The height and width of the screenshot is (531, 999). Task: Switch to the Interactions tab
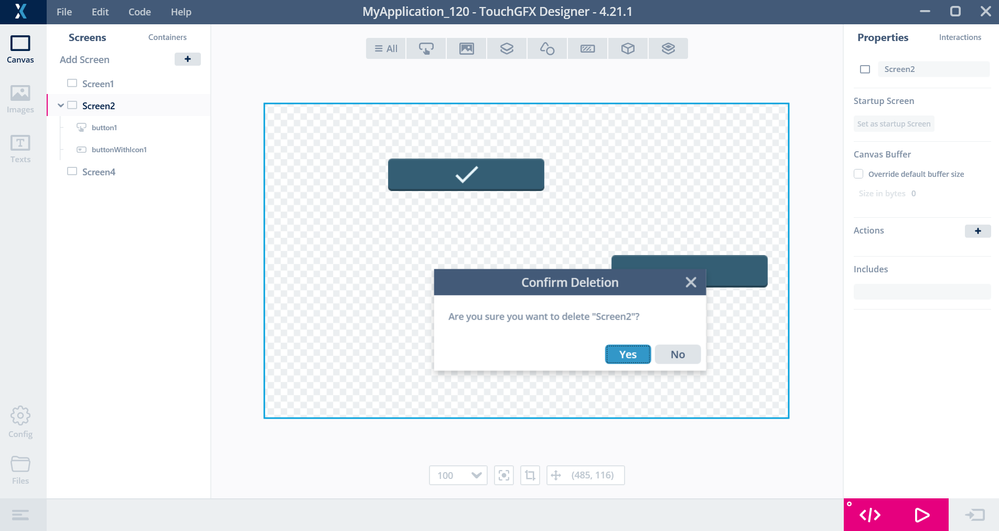point(960,37)
